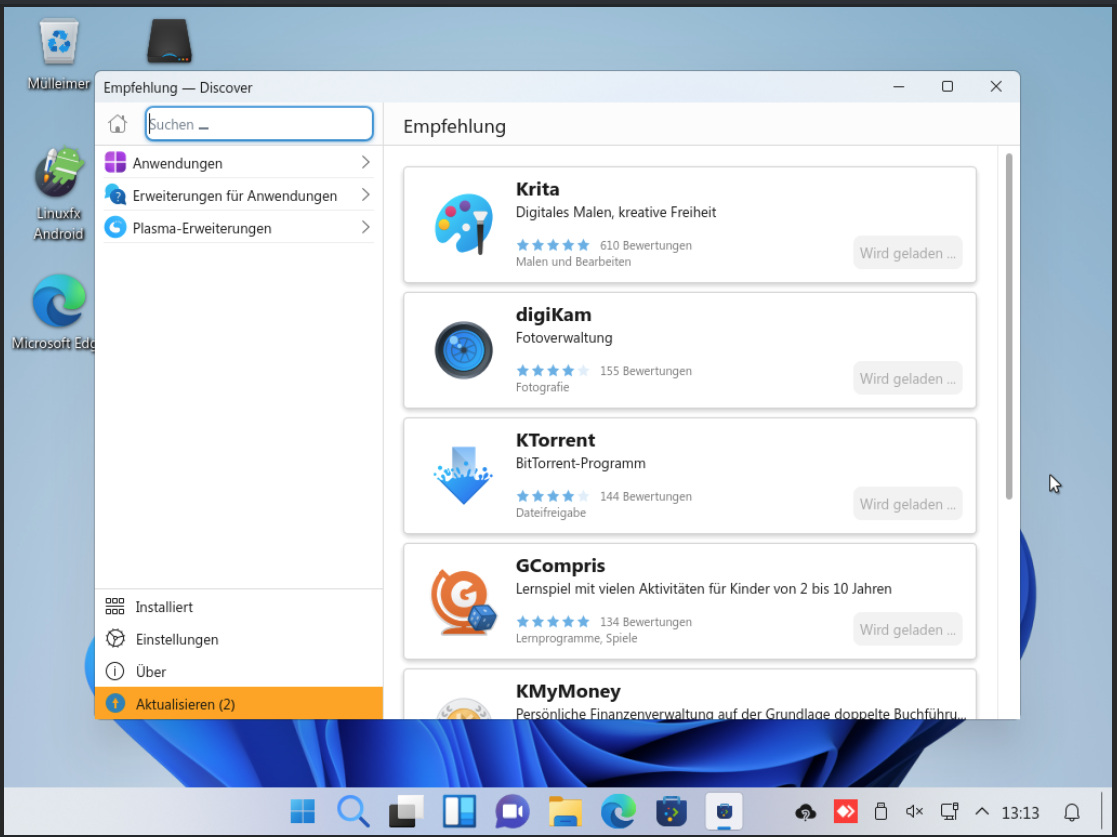Open the Krita palette app icon
Image resolution: width=1117 pixels, height=837 pixels.
(464, 224)
